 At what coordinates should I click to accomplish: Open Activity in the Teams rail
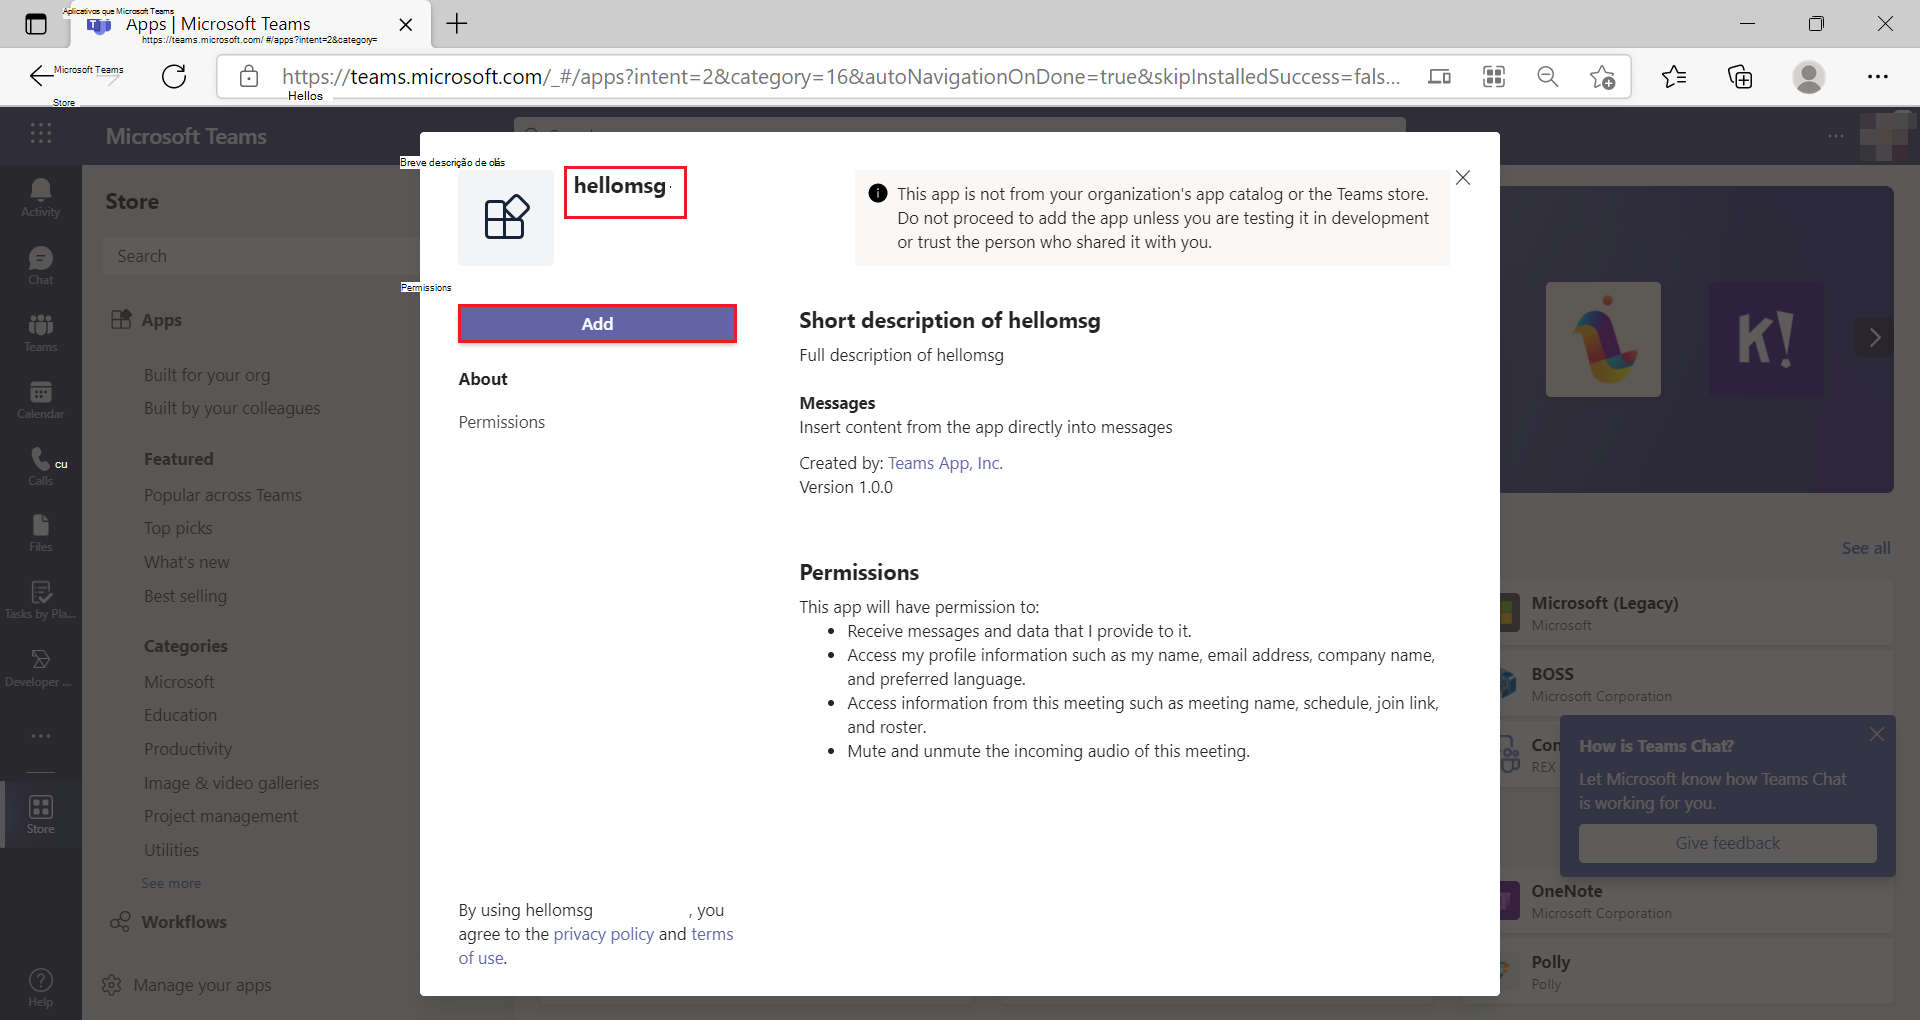click(41, 198)
